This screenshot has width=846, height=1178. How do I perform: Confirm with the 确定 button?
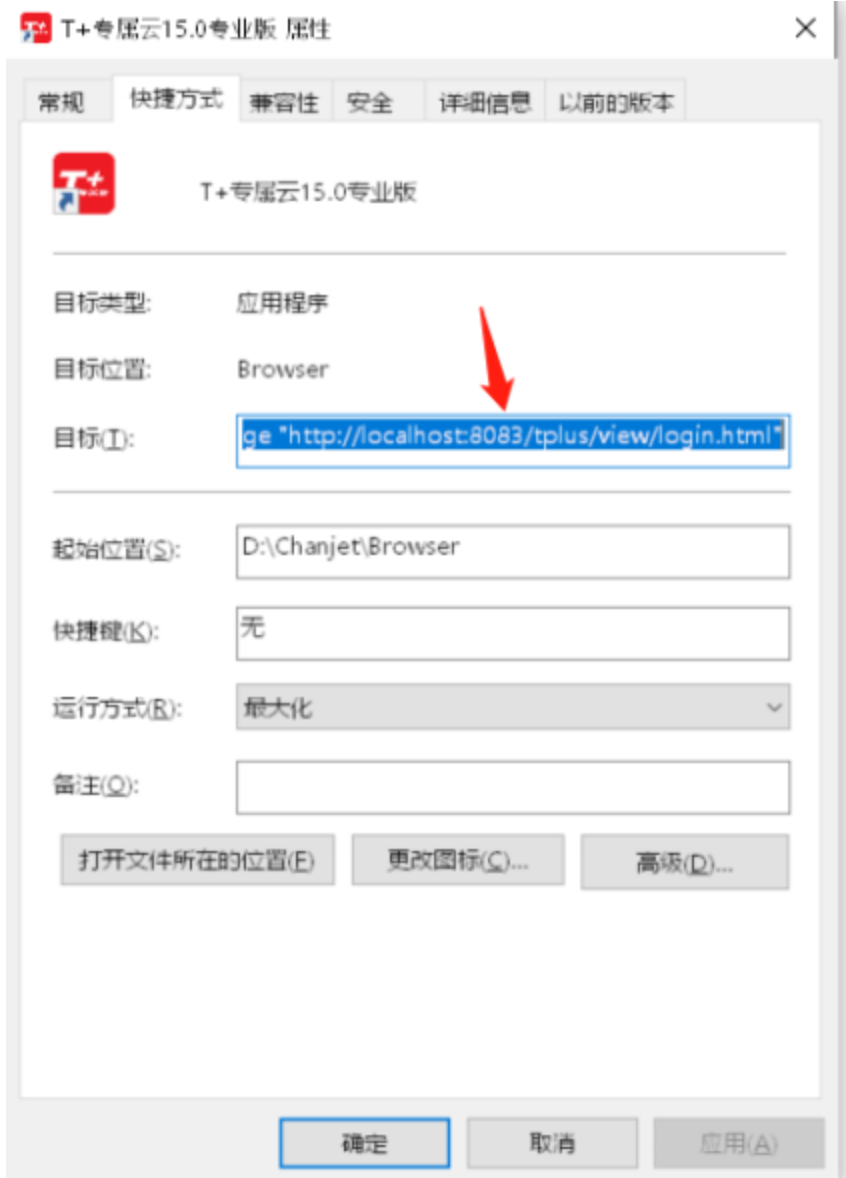365,1143
